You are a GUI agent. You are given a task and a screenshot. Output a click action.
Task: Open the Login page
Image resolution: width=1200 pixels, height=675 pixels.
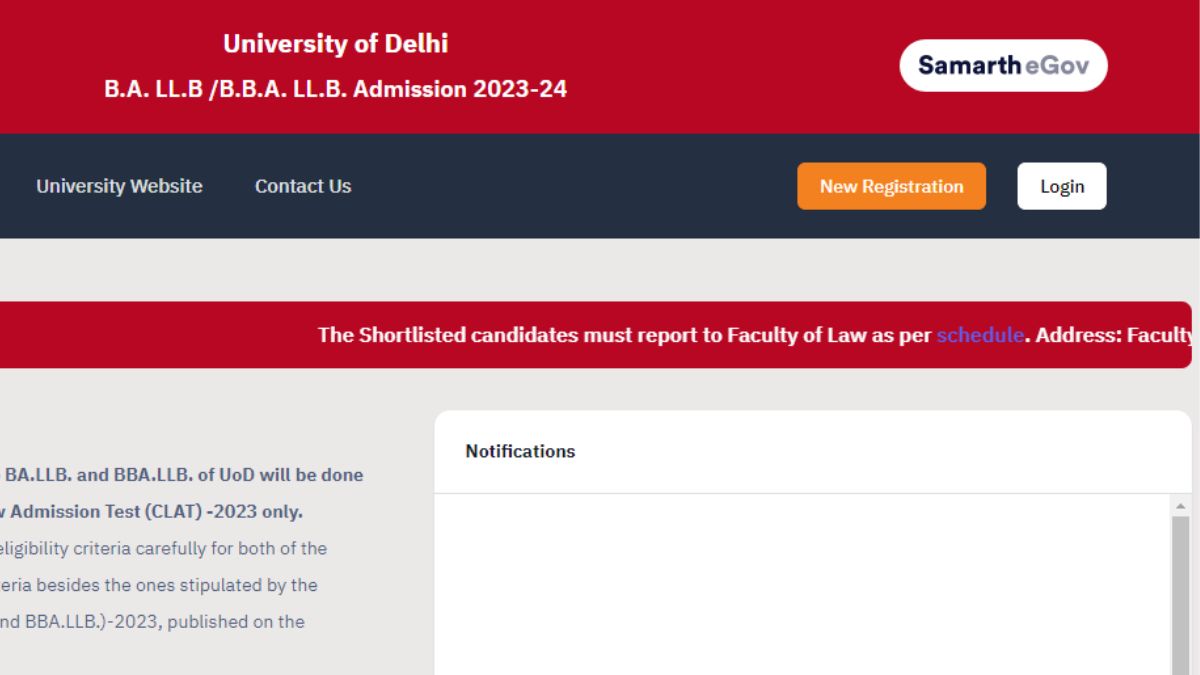point(1062,186)
